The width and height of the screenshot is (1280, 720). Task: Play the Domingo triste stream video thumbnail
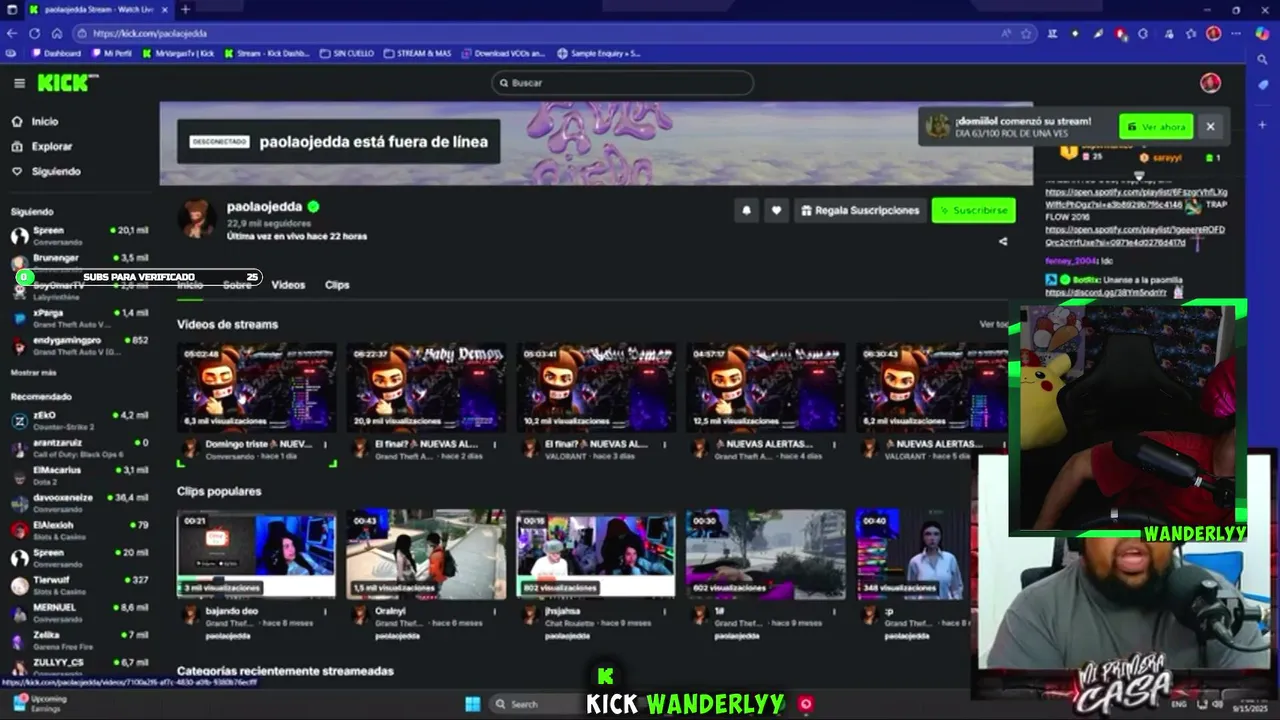pos(257,388)
